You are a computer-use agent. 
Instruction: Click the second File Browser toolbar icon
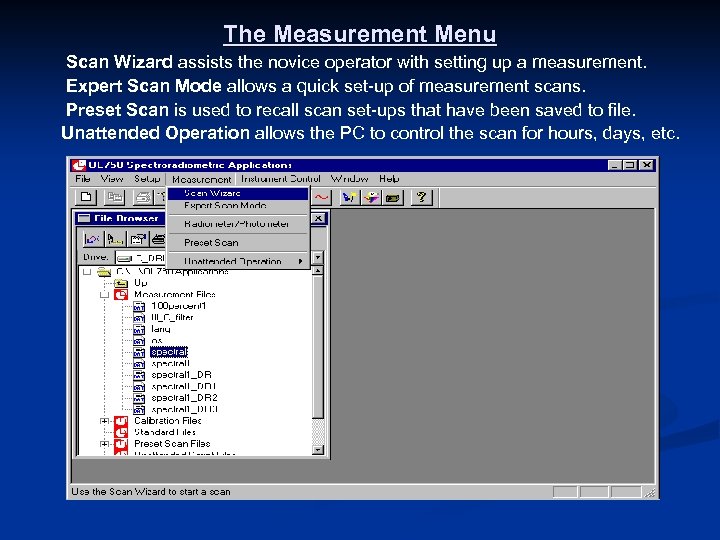115,239
